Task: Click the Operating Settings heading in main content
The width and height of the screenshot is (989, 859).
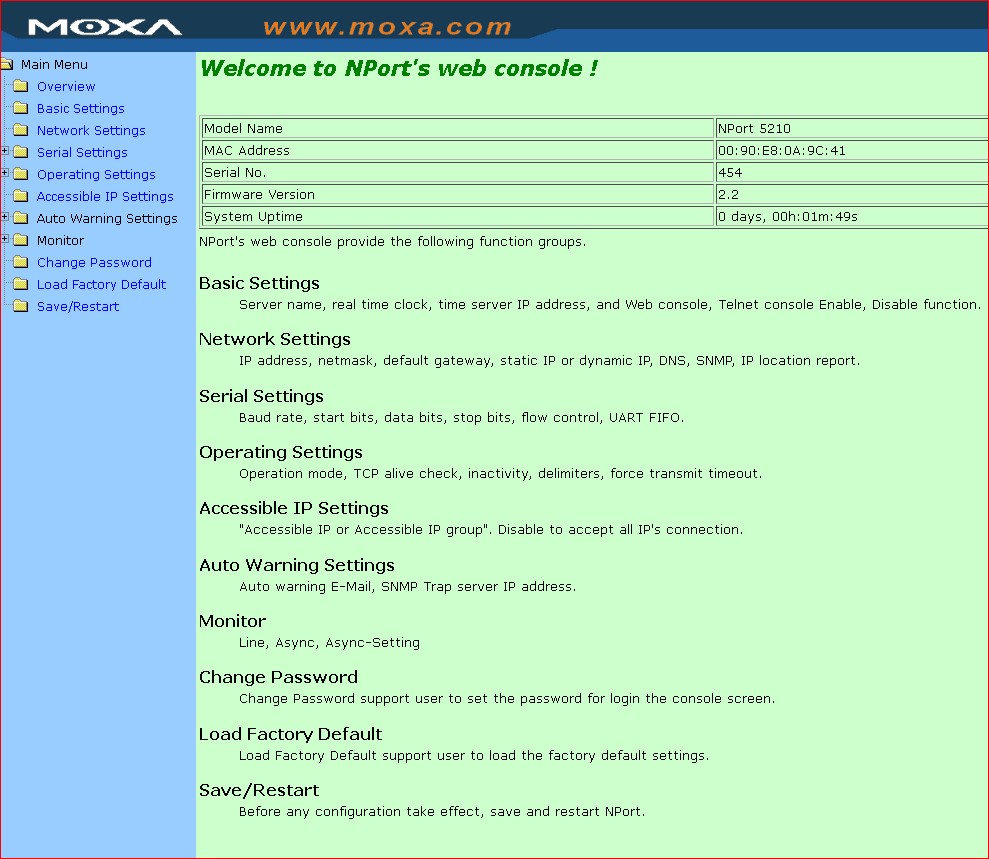Action: click(281, 452)
